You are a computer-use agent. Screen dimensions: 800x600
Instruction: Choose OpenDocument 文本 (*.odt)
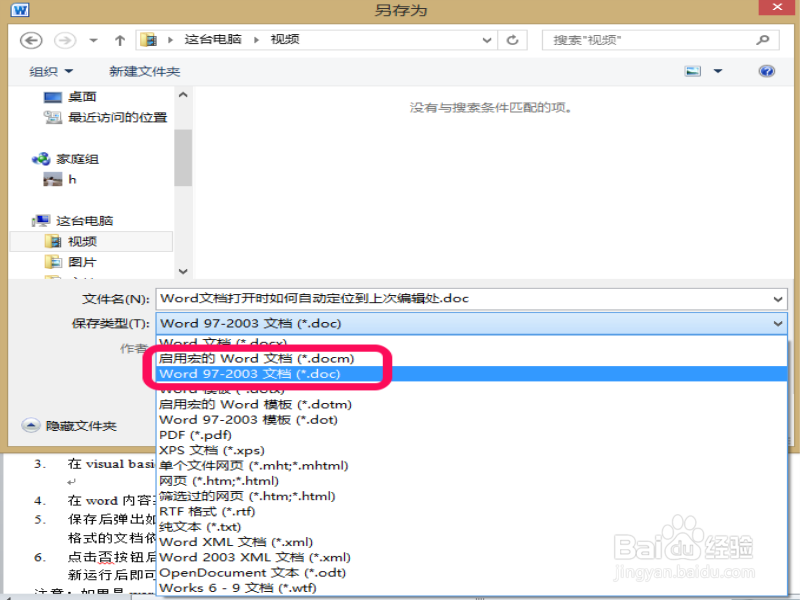pos(472,573)
